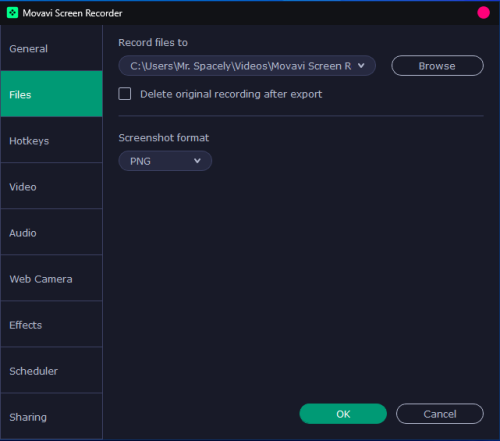Open the Screenshot format PNG dropdown
The image size is (500, 441).
(x=165, y=161)
